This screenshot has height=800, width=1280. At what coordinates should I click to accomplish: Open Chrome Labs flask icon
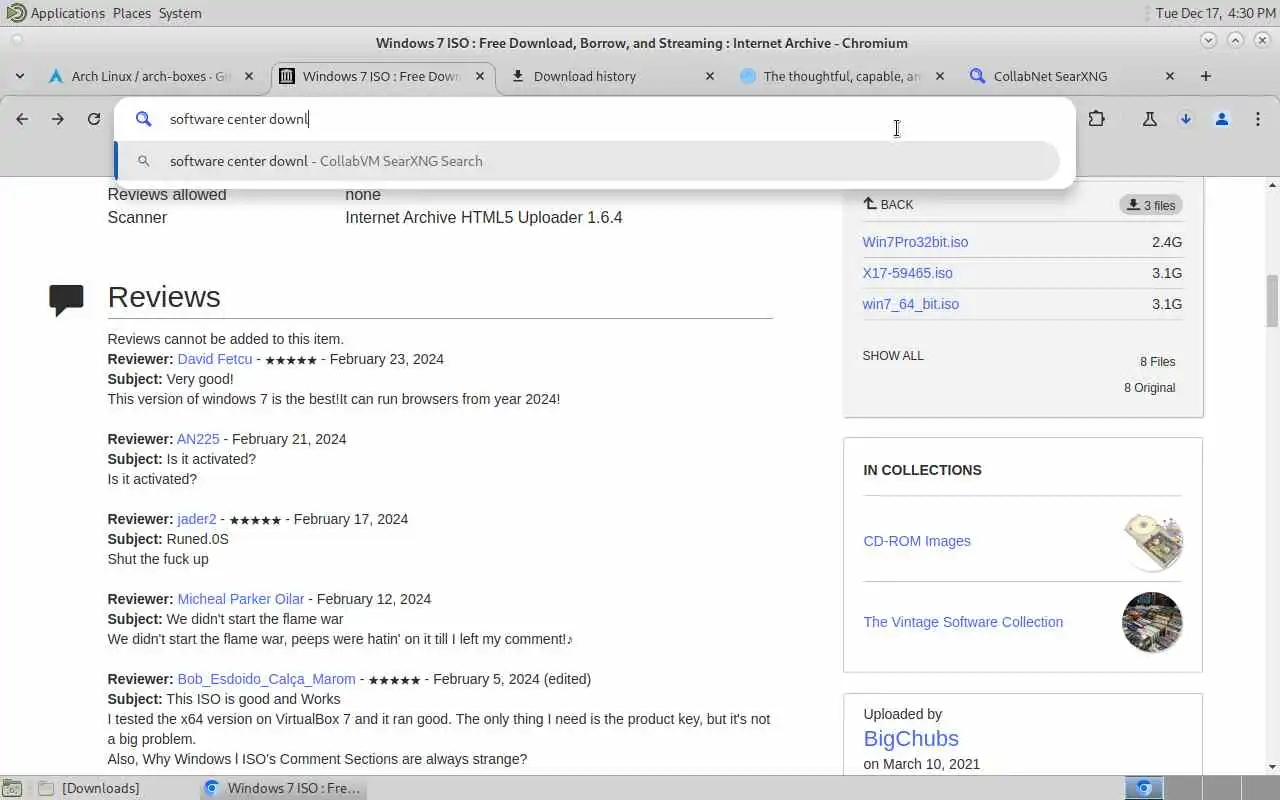[x=1150, y=119]
